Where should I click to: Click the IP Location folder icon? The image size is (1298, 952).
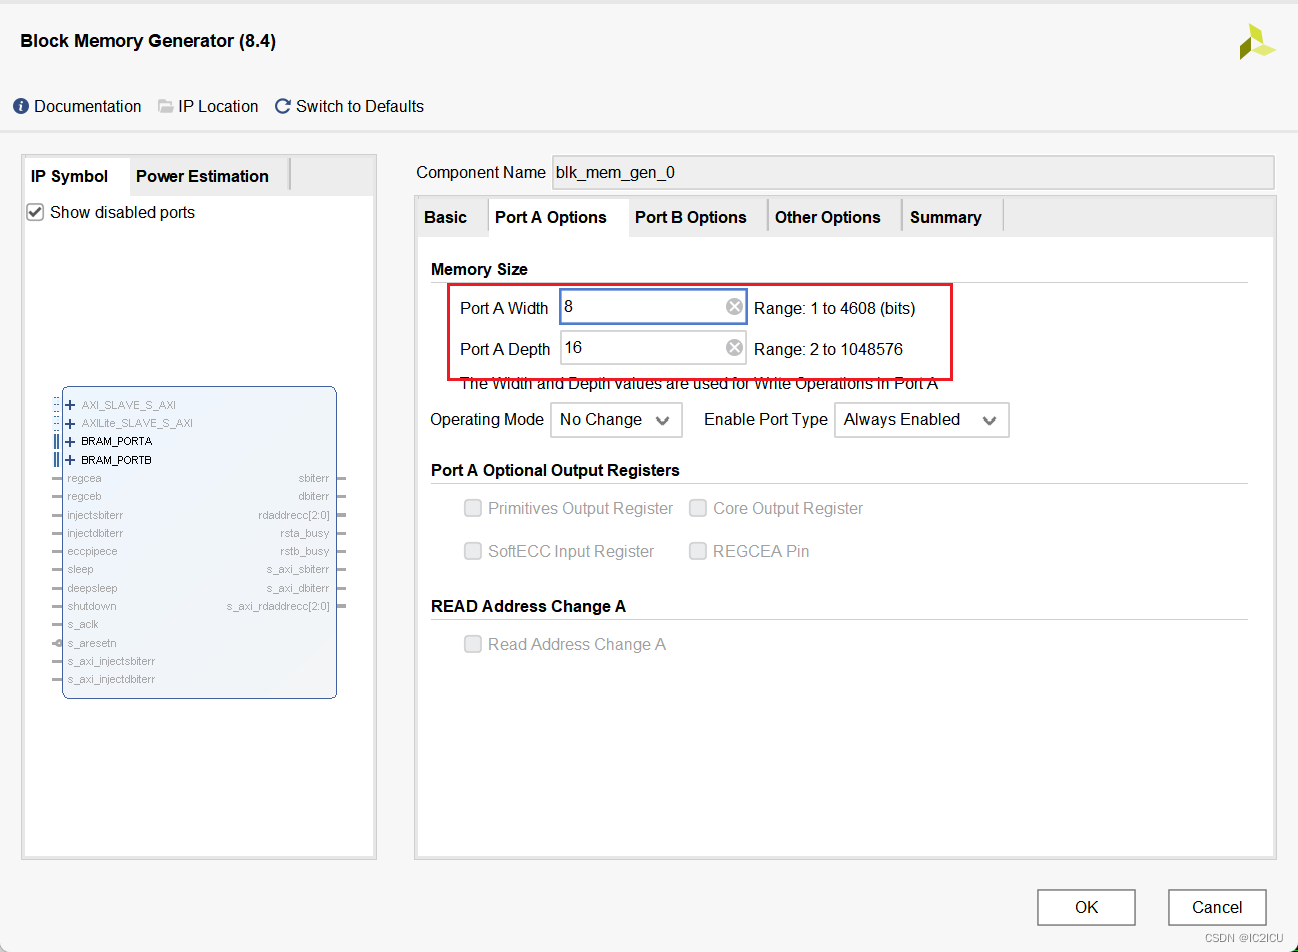165,106
